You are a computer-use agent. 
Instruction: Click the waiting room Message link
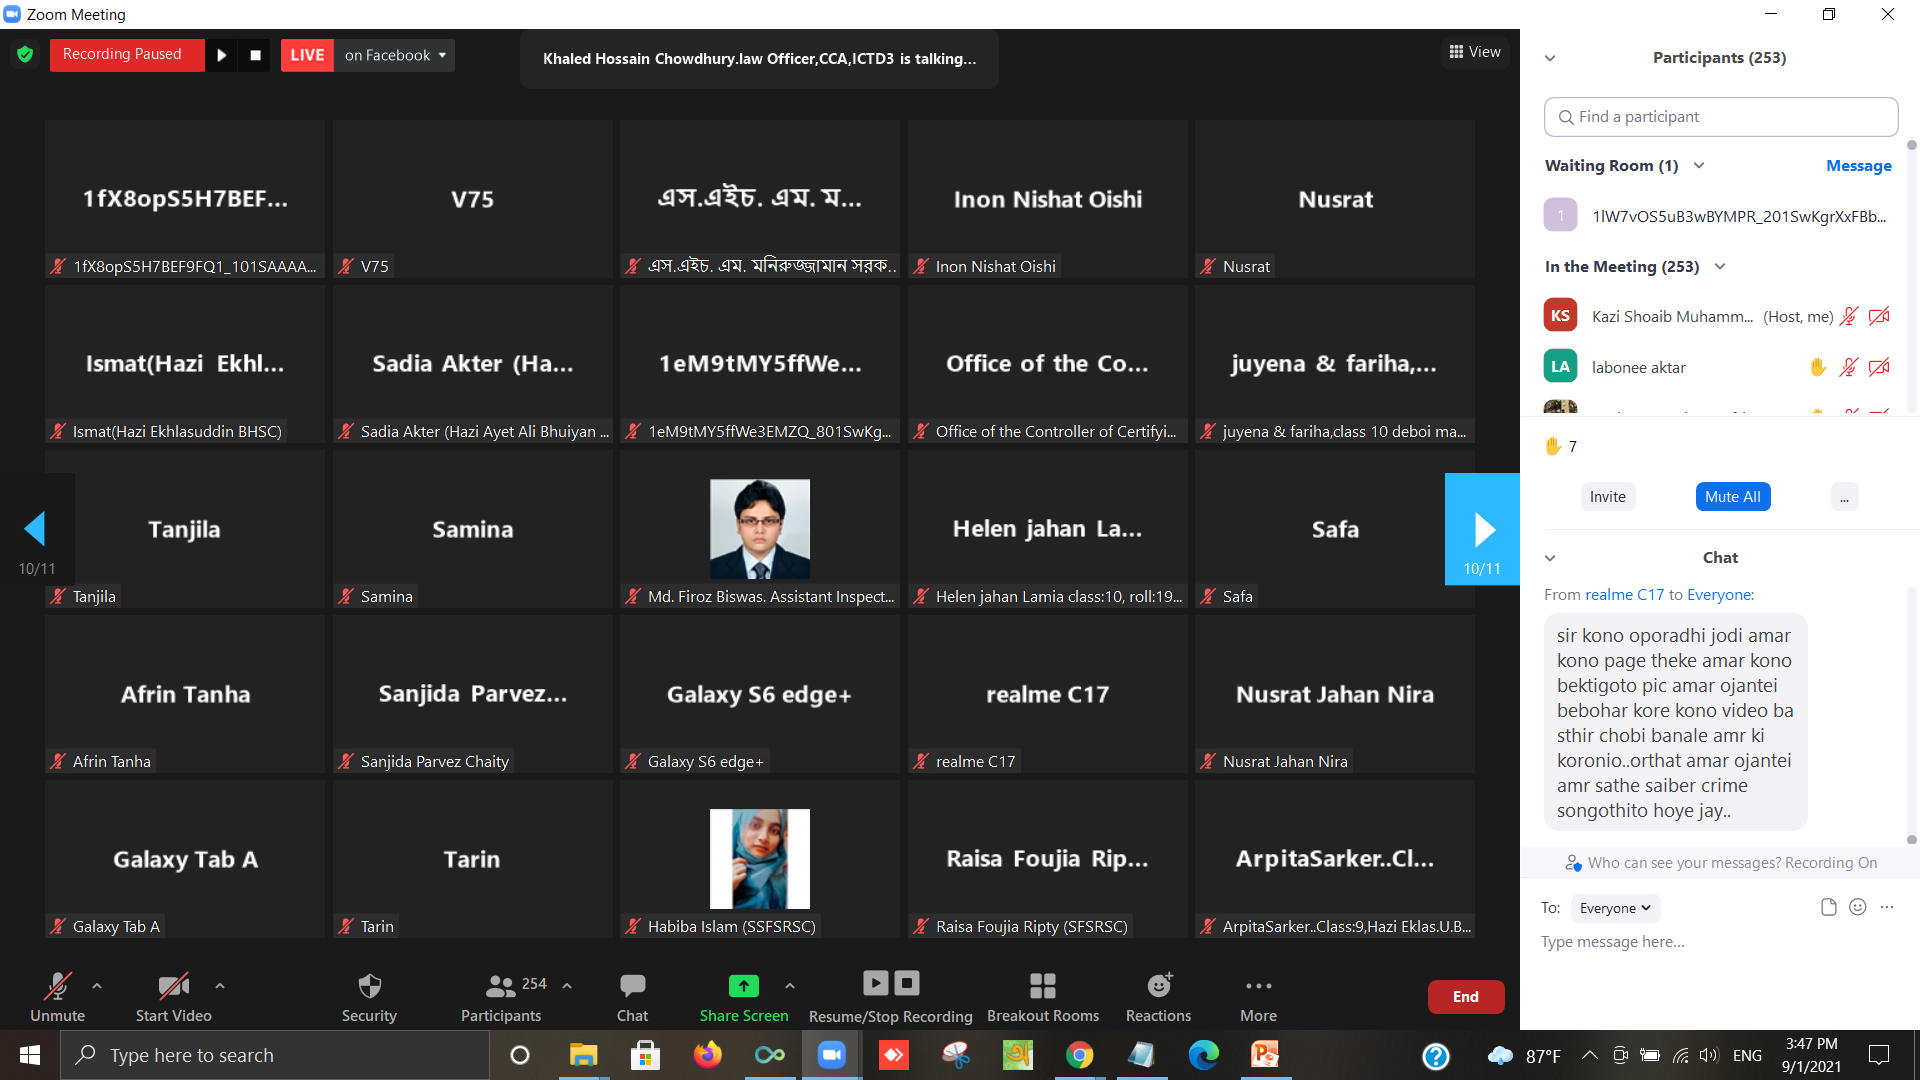[1858, 166]
